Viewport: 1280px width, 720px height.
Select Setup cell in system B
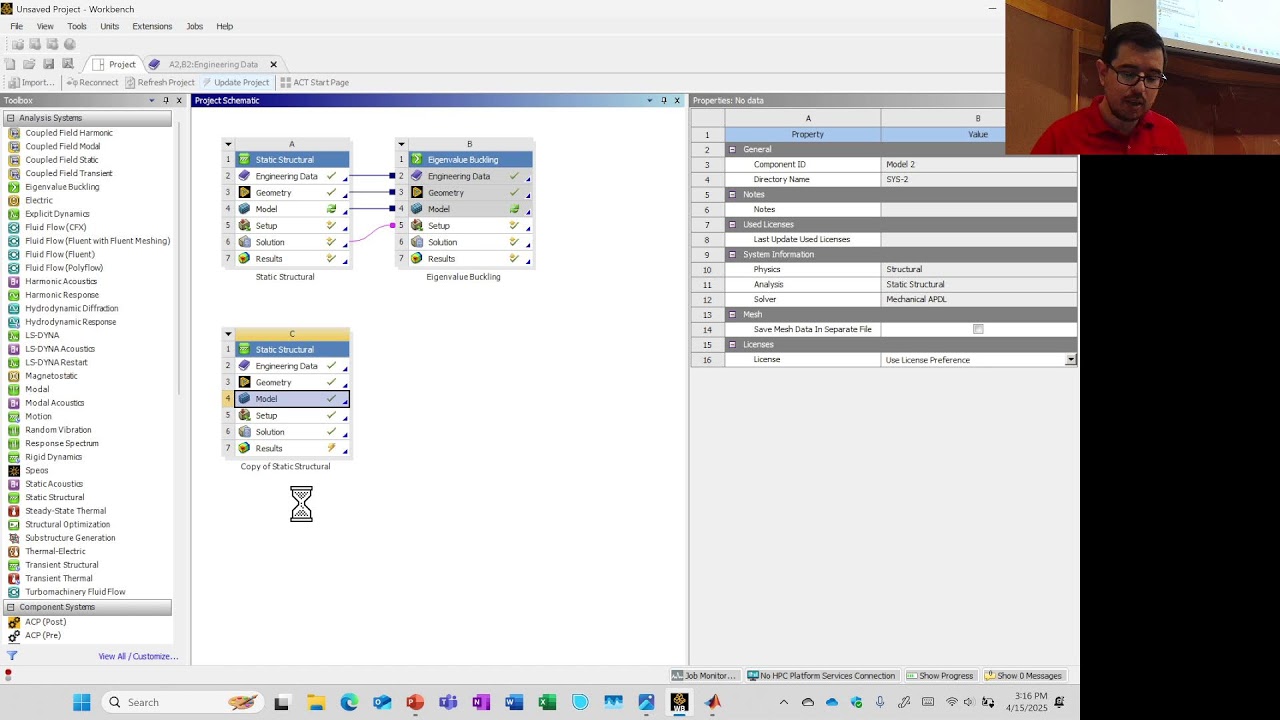(x=470, y=226)
